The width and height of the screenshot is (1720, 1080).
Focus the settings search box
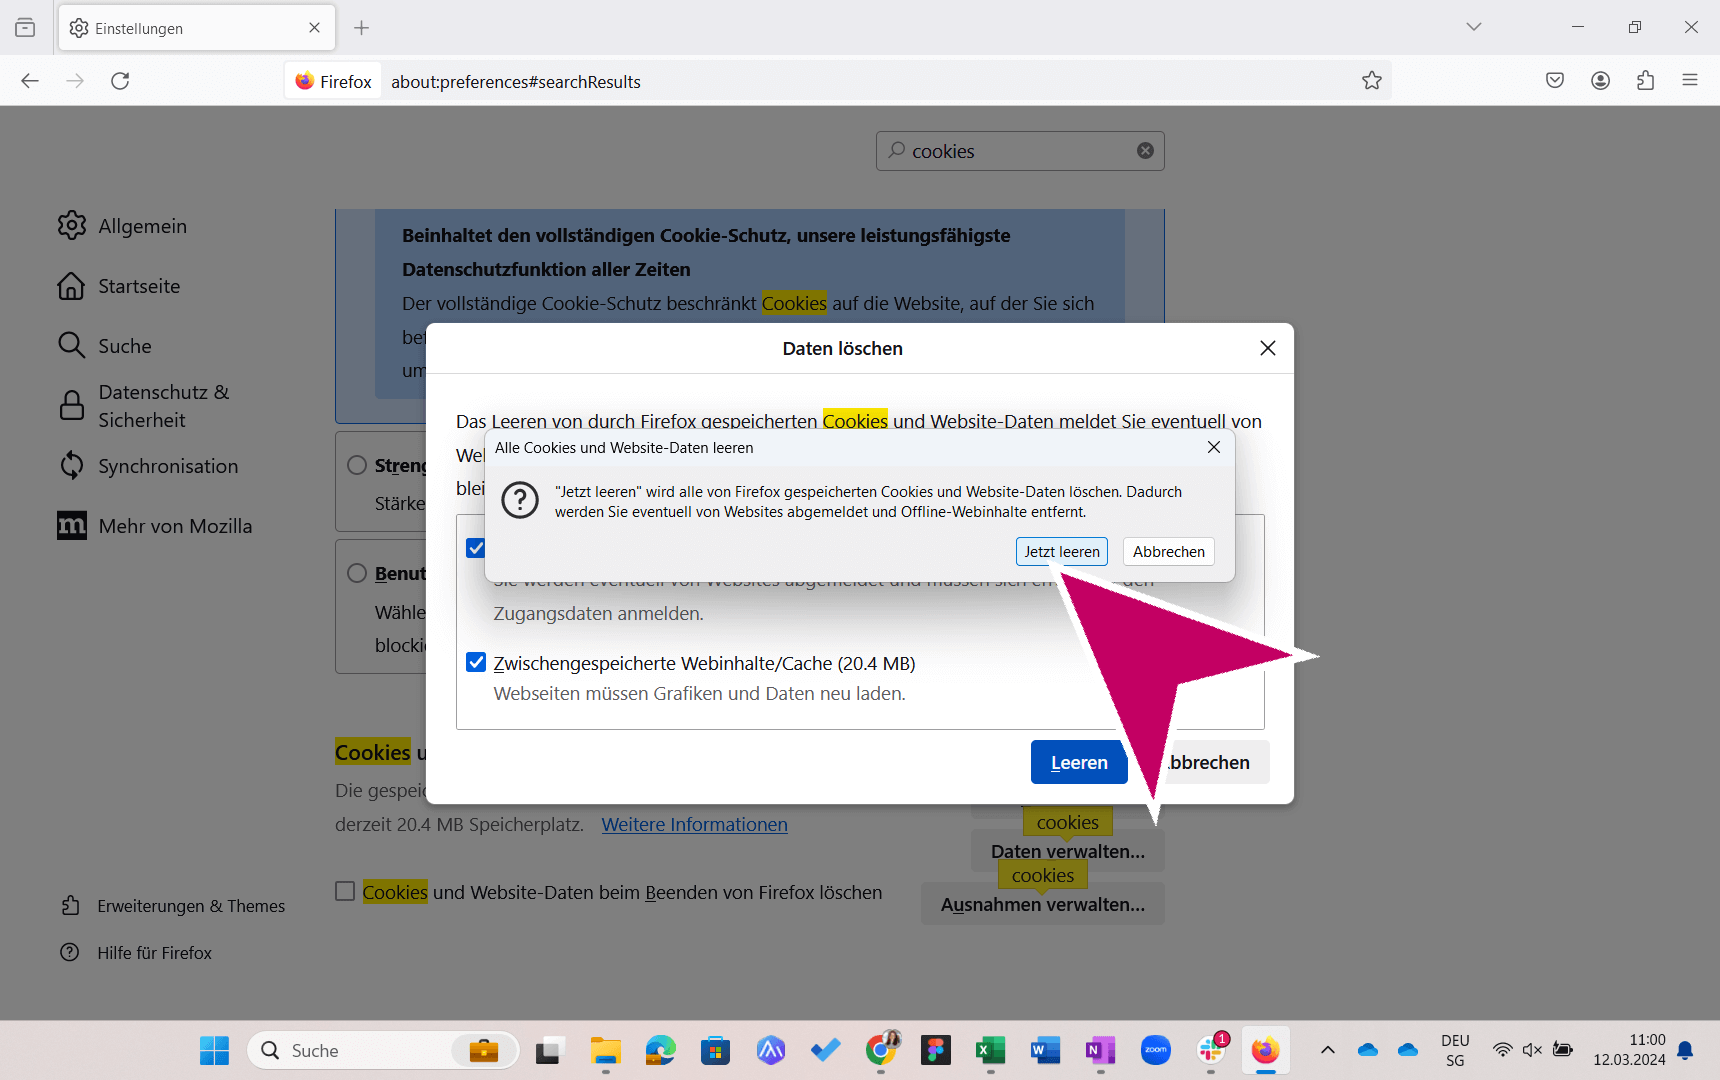click(x=1020, y=151)
